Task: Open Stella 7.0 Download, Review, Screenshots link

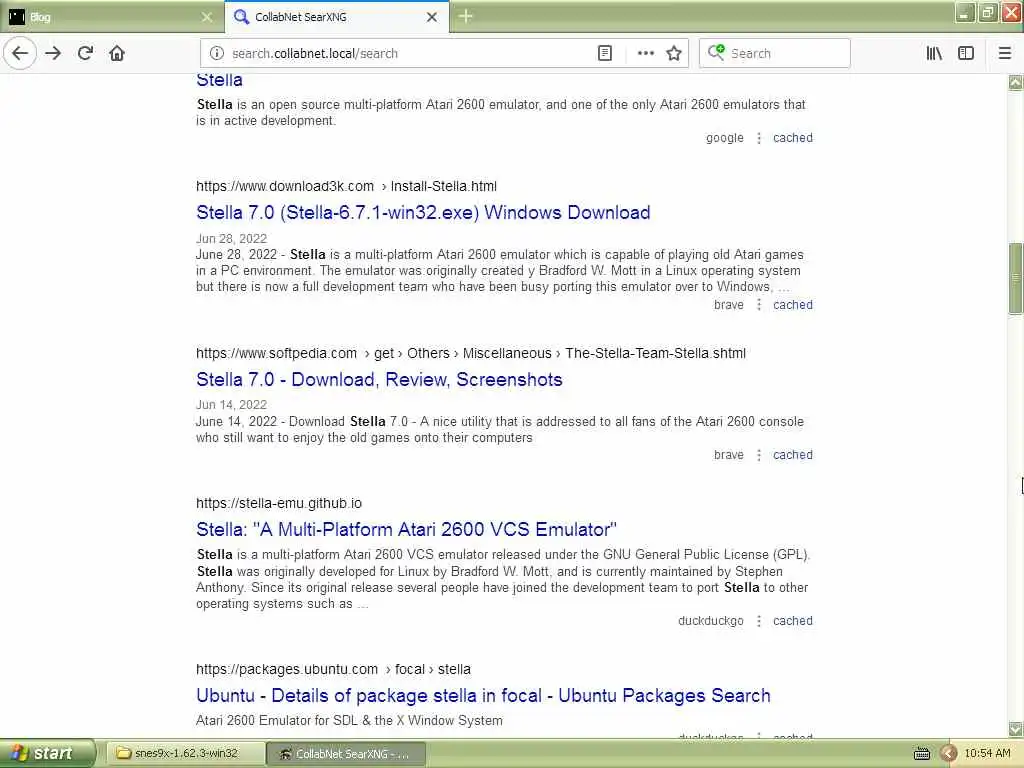Action: 379,379
